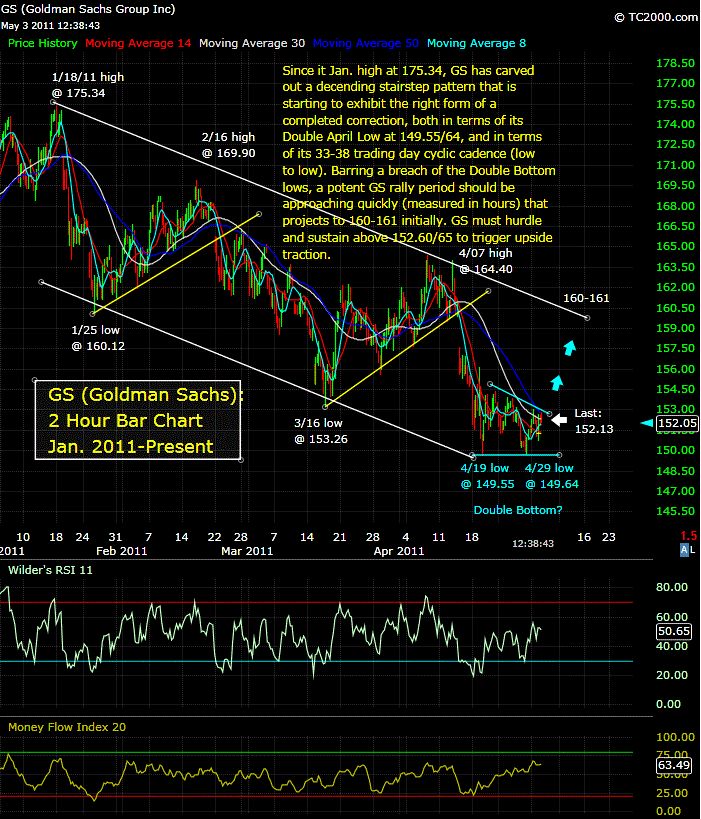The image size is (701, 819).
Task: Select the 2/16 high @ 169.90 annotation
Action: point(228,145)
